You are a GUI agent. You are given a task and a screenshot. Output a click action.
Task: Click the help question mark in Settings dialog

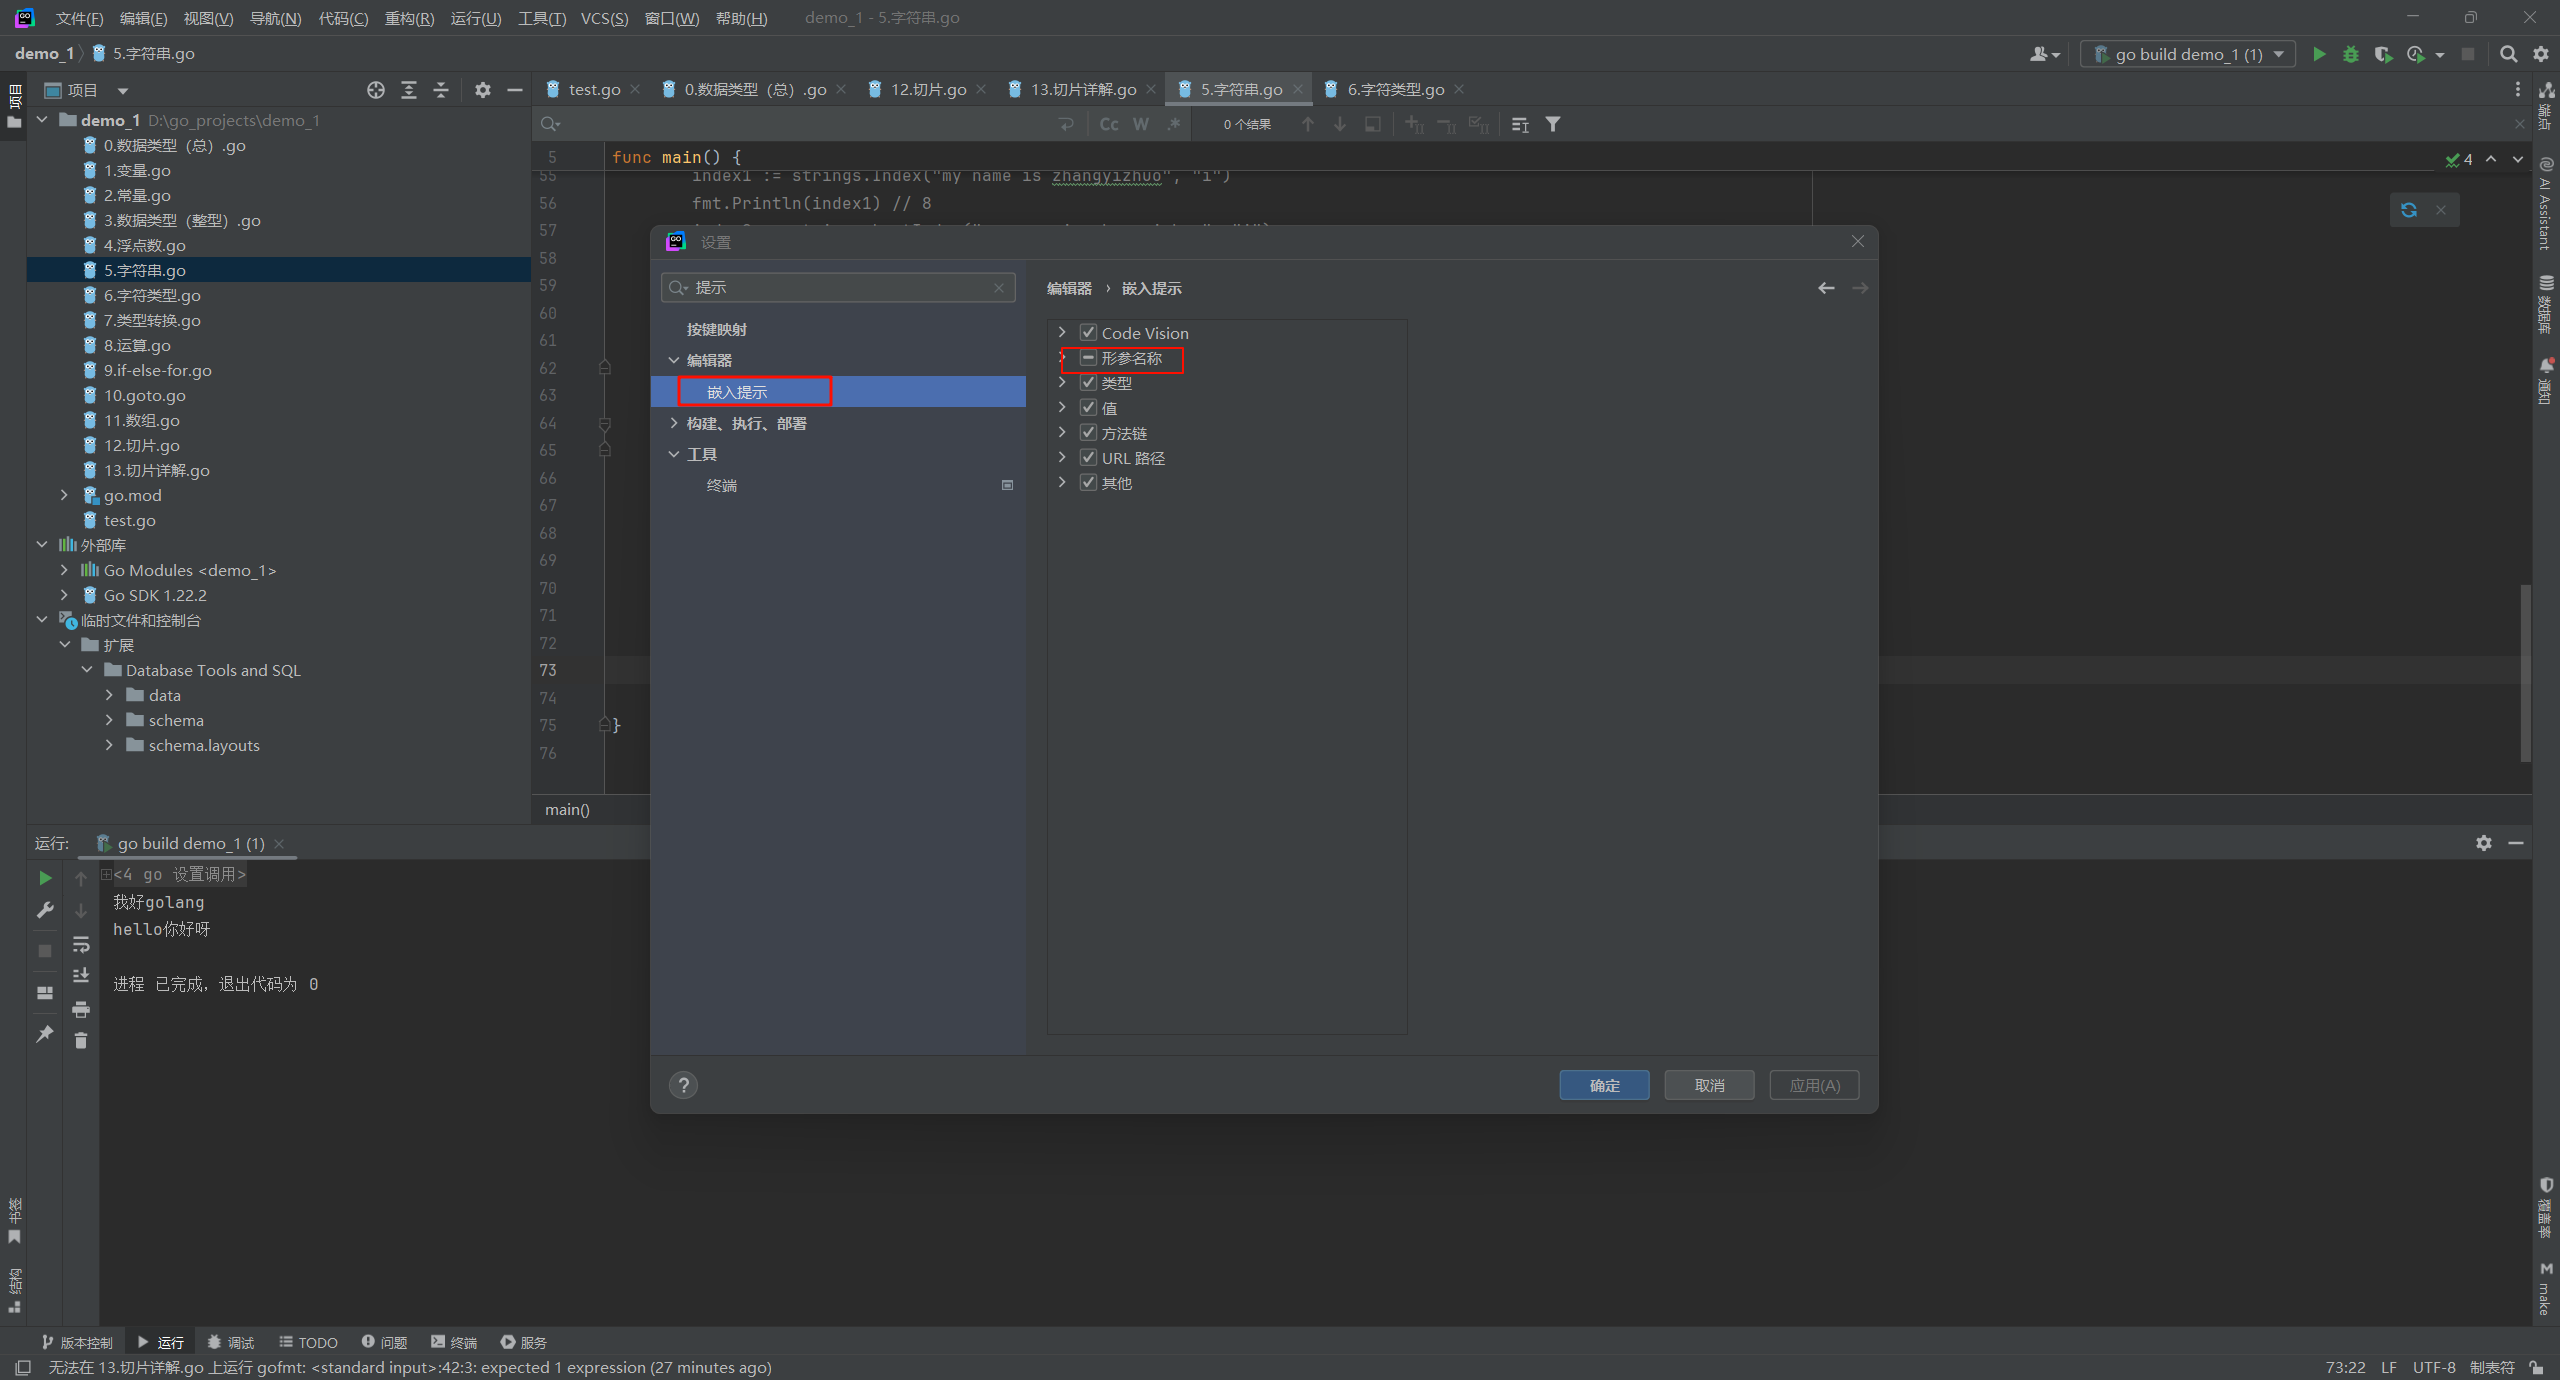point(684,1085)
